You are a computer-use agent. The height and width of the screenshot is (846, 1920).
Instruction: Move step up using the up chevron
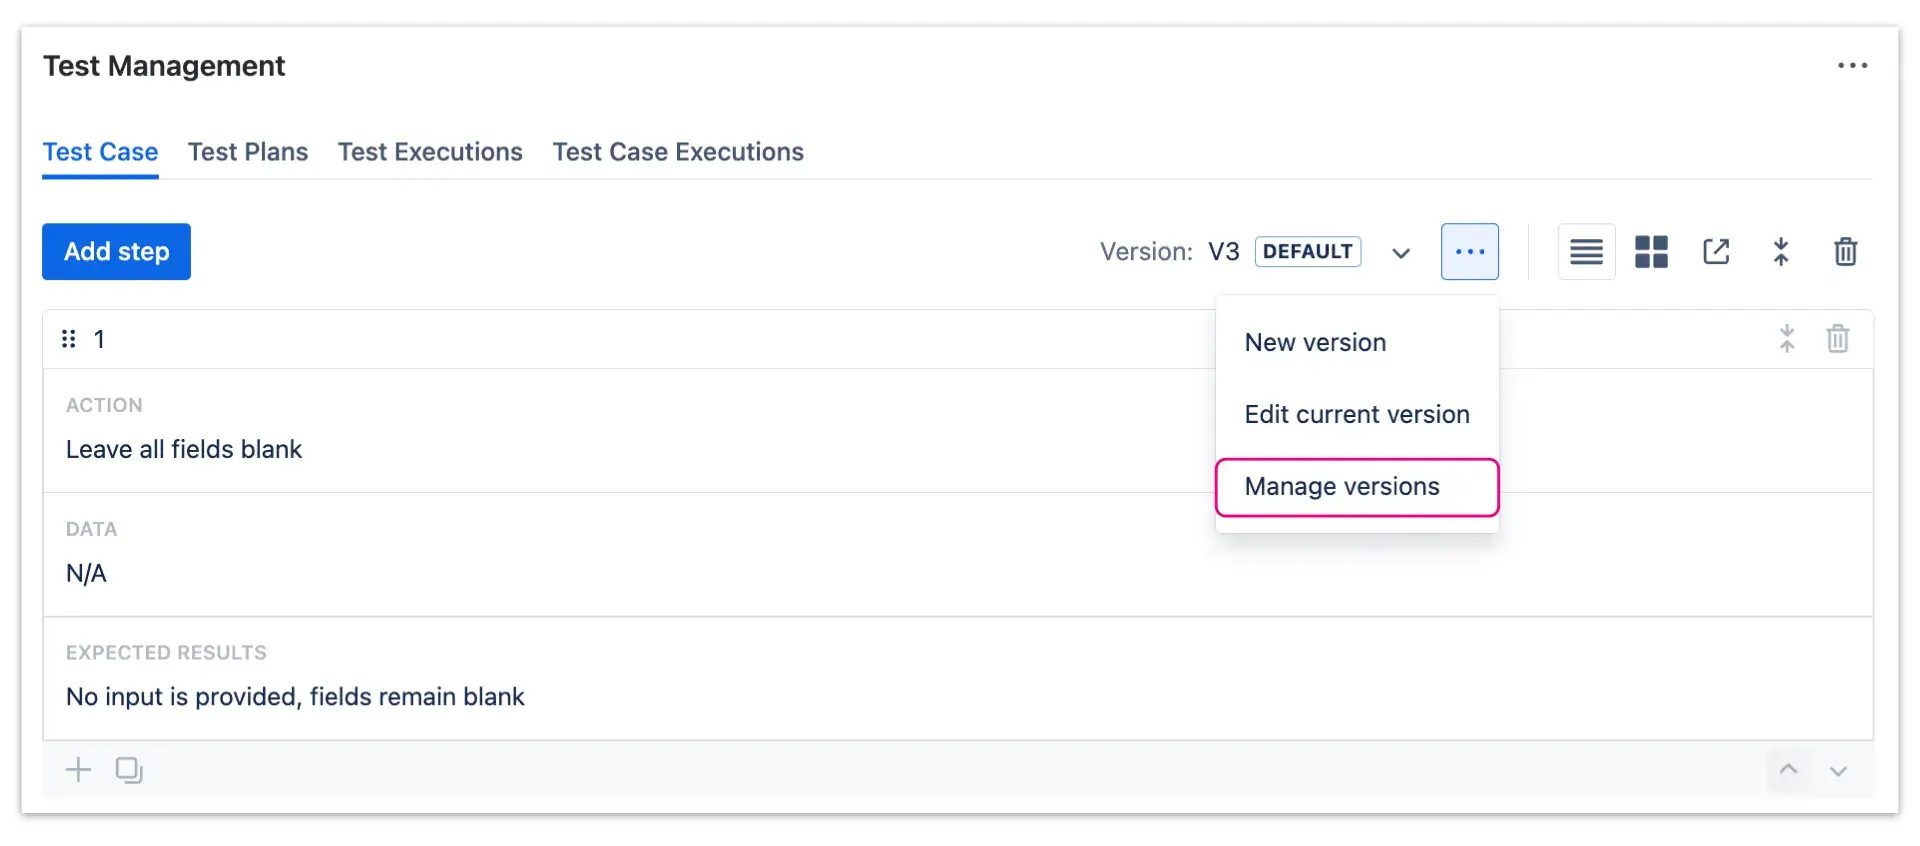(1788, 771)
